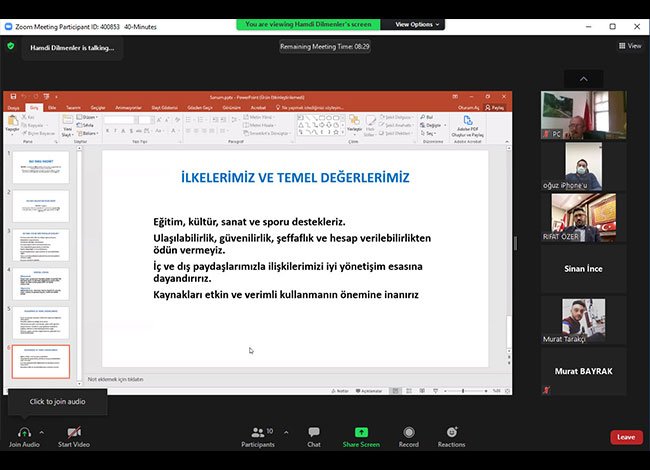Start recording with the Record button
650x470 pixels.
click(409, 437)
